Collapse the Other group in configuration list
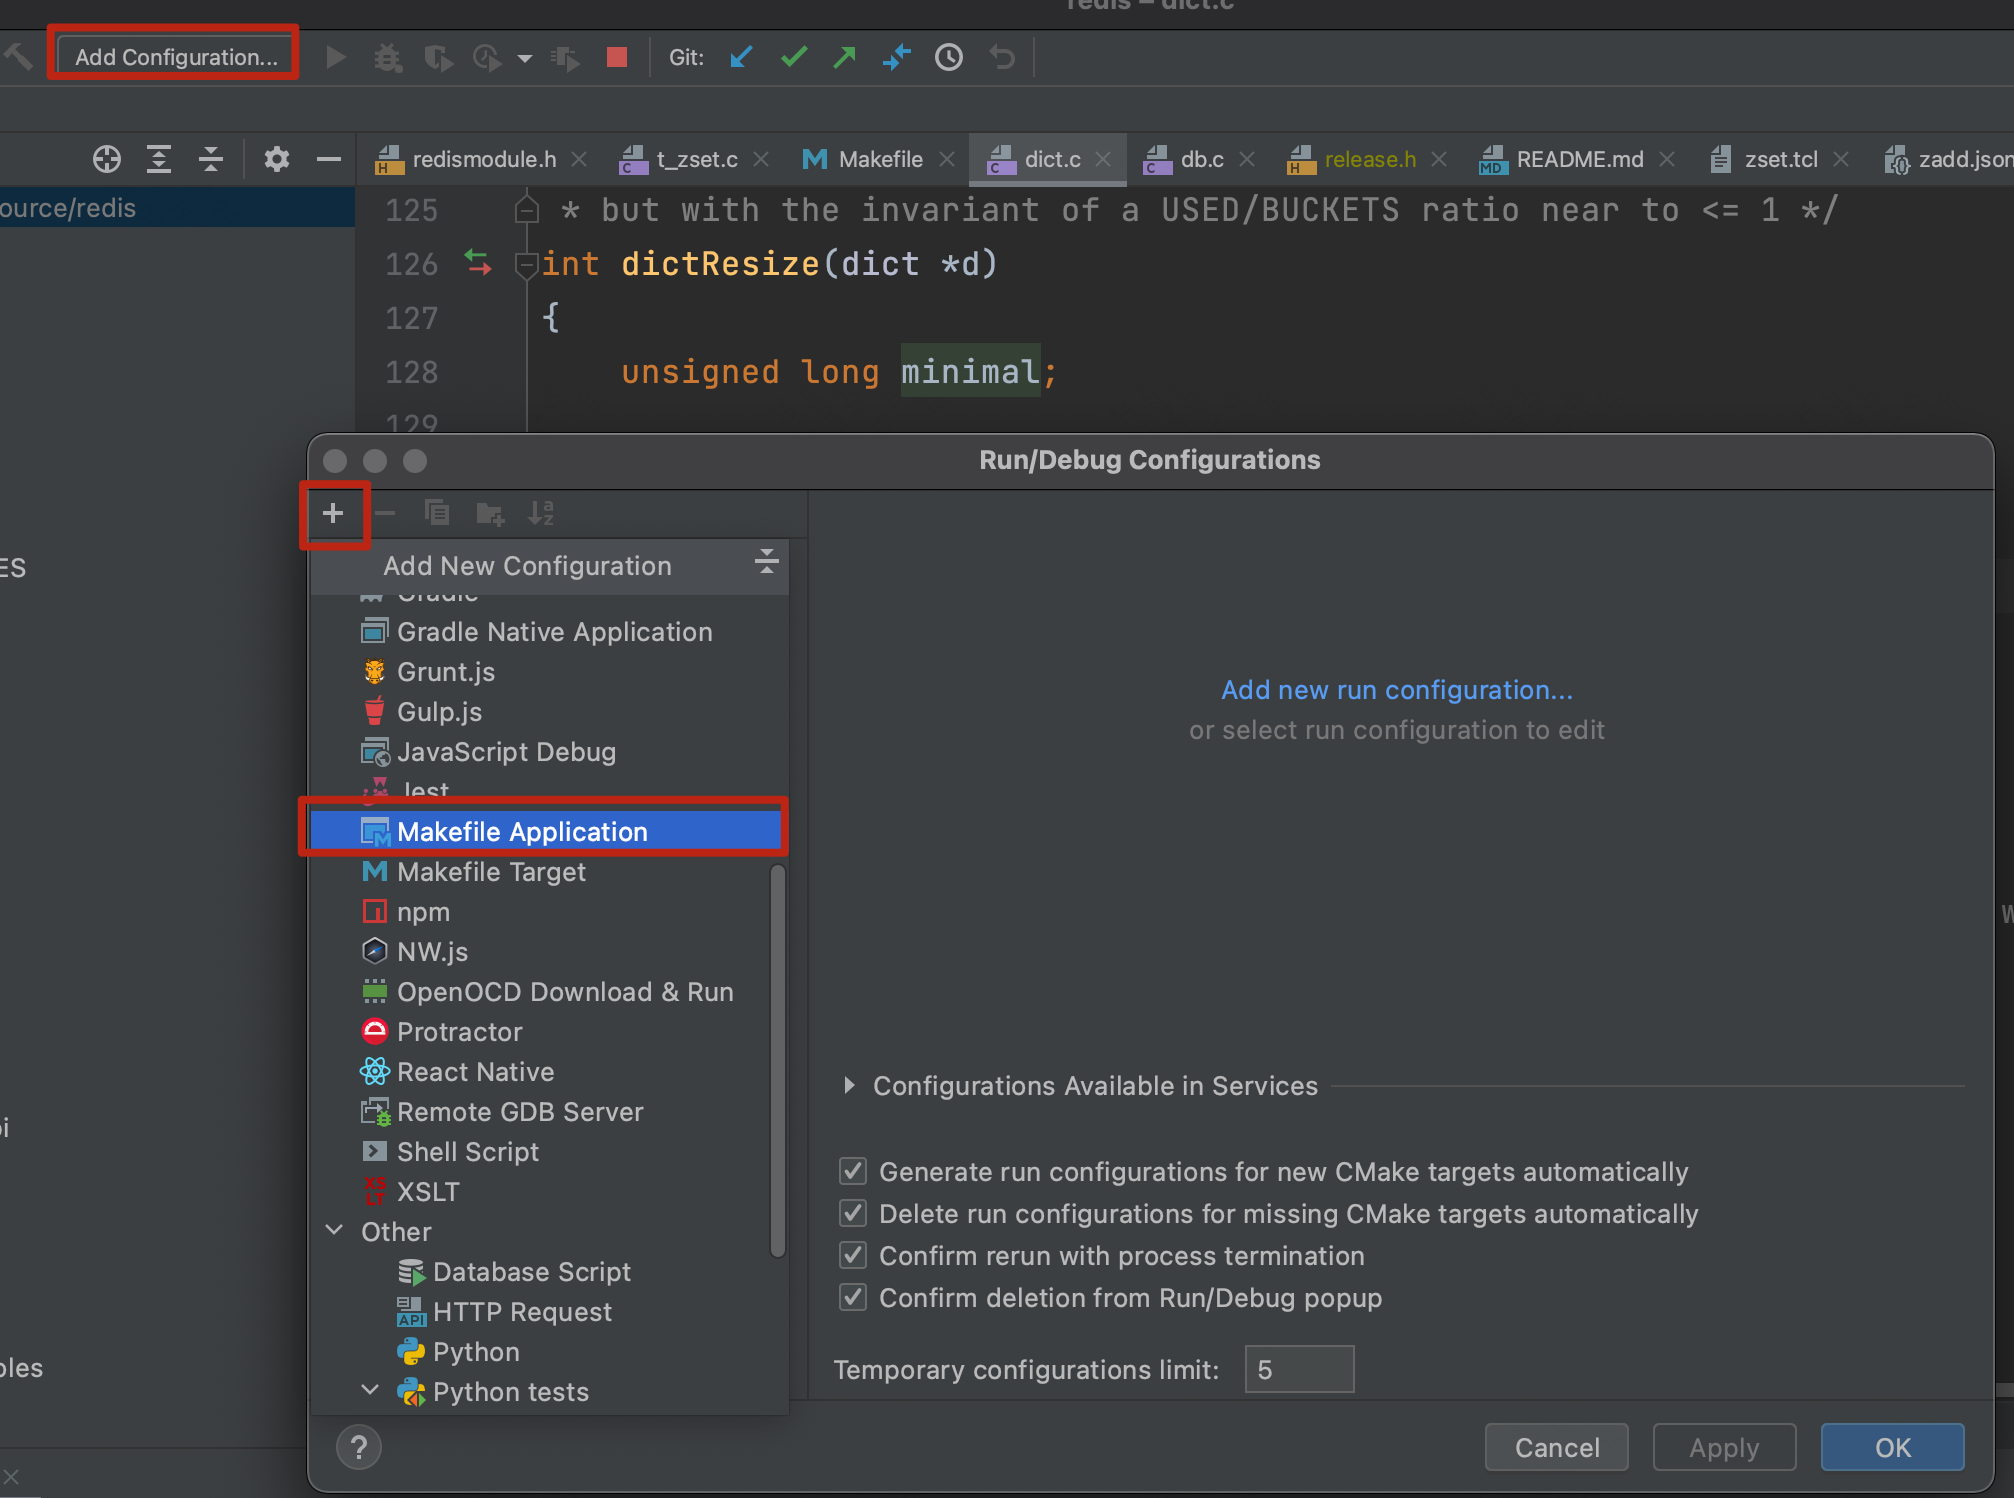Screen dimensions: 2014x1498 335,1231
